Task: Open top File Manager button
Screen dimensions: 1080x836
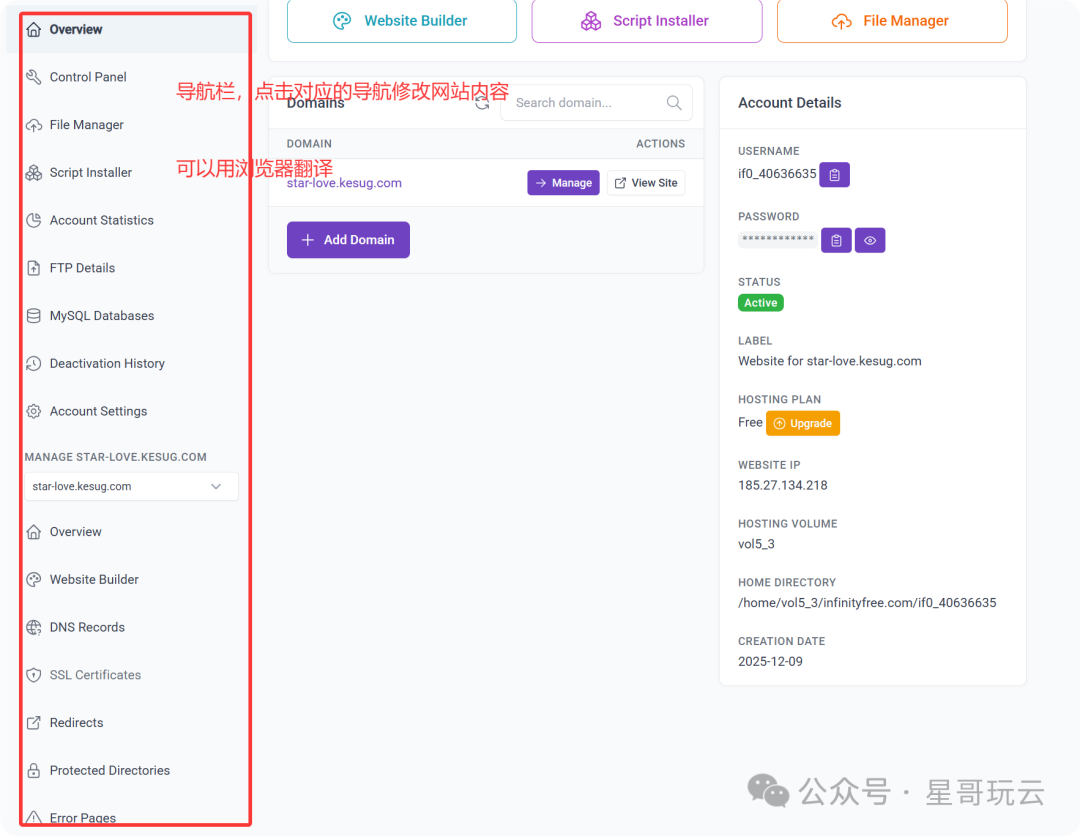Action: pos(892,21)
